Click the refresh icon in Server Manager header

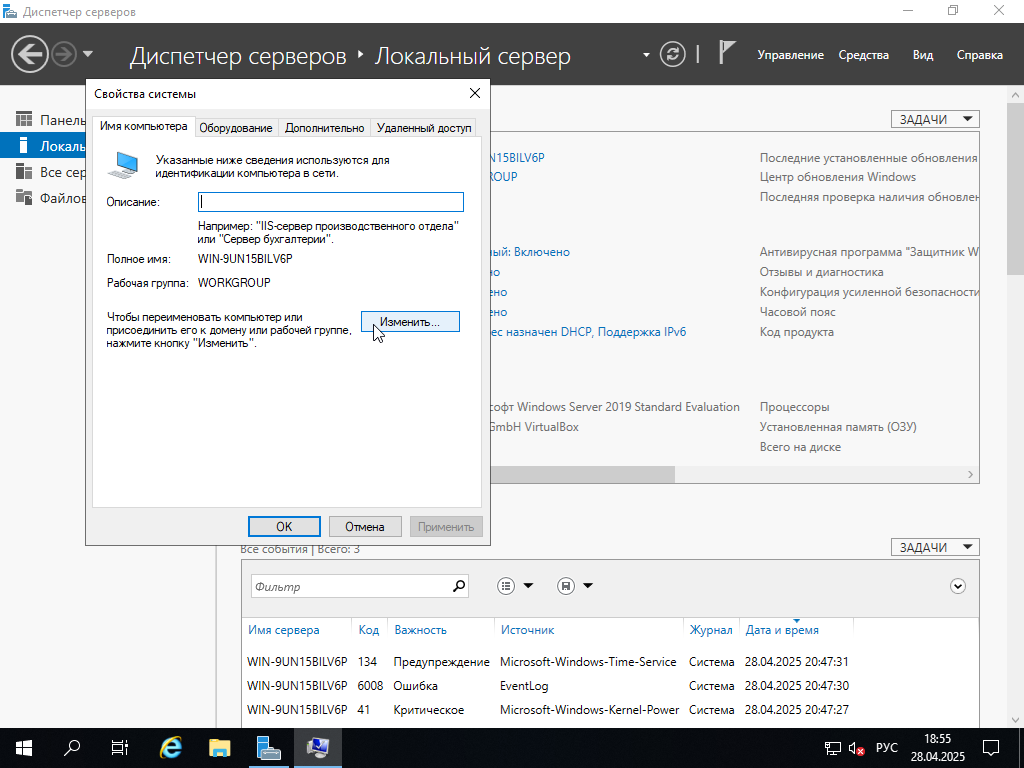[673, 54]
